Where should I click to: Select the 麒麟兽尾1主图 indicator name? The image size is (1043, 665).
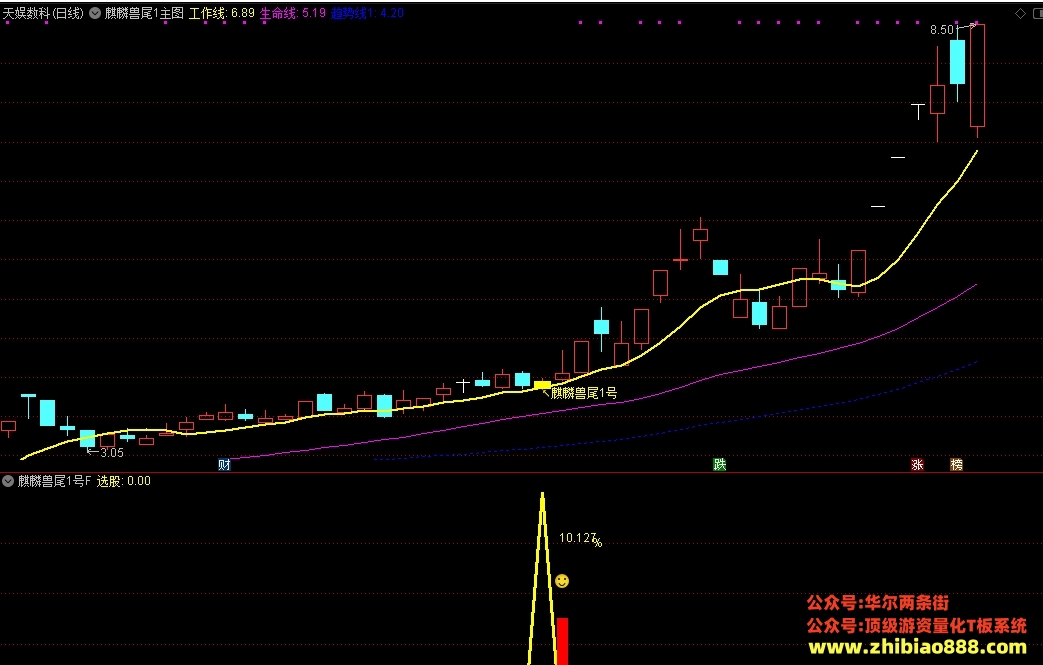144,13
